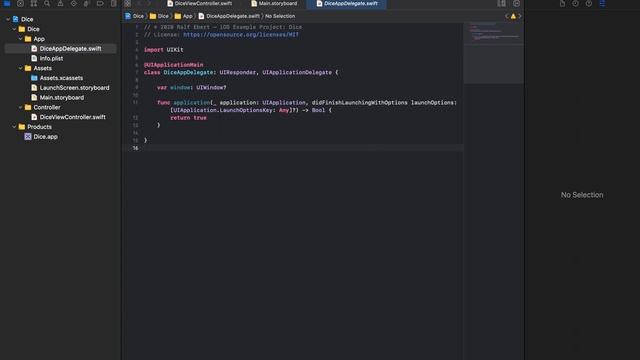
Task: Click the 'import UIKit' line
Action: point(164,50)
